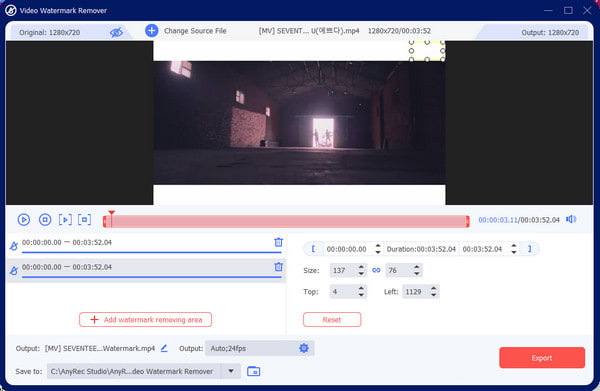Image resolution: width=600 pixels, height=391 pixels.
Task: Click the Original: 1280x720 label
Action: [50, 33]
